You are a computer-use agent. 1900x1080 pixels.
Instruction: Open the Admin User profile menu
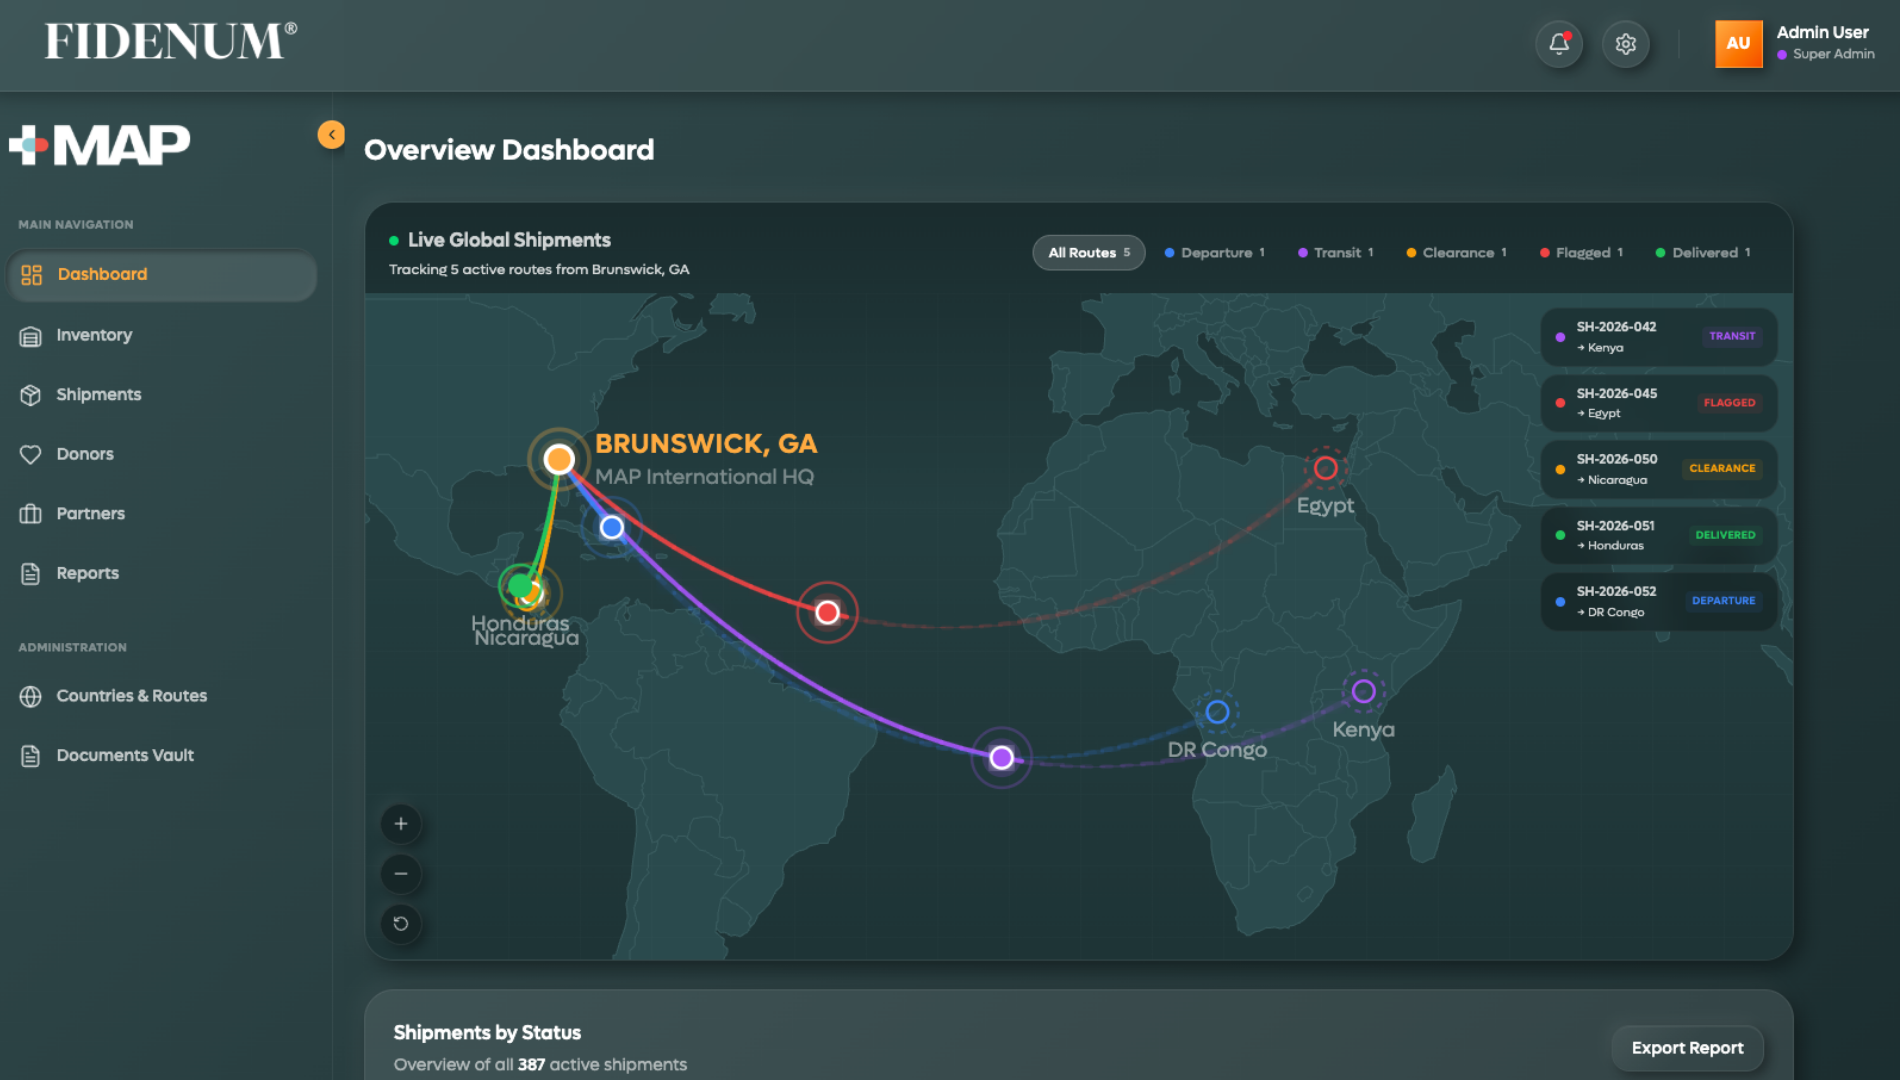pos(1795,44)
